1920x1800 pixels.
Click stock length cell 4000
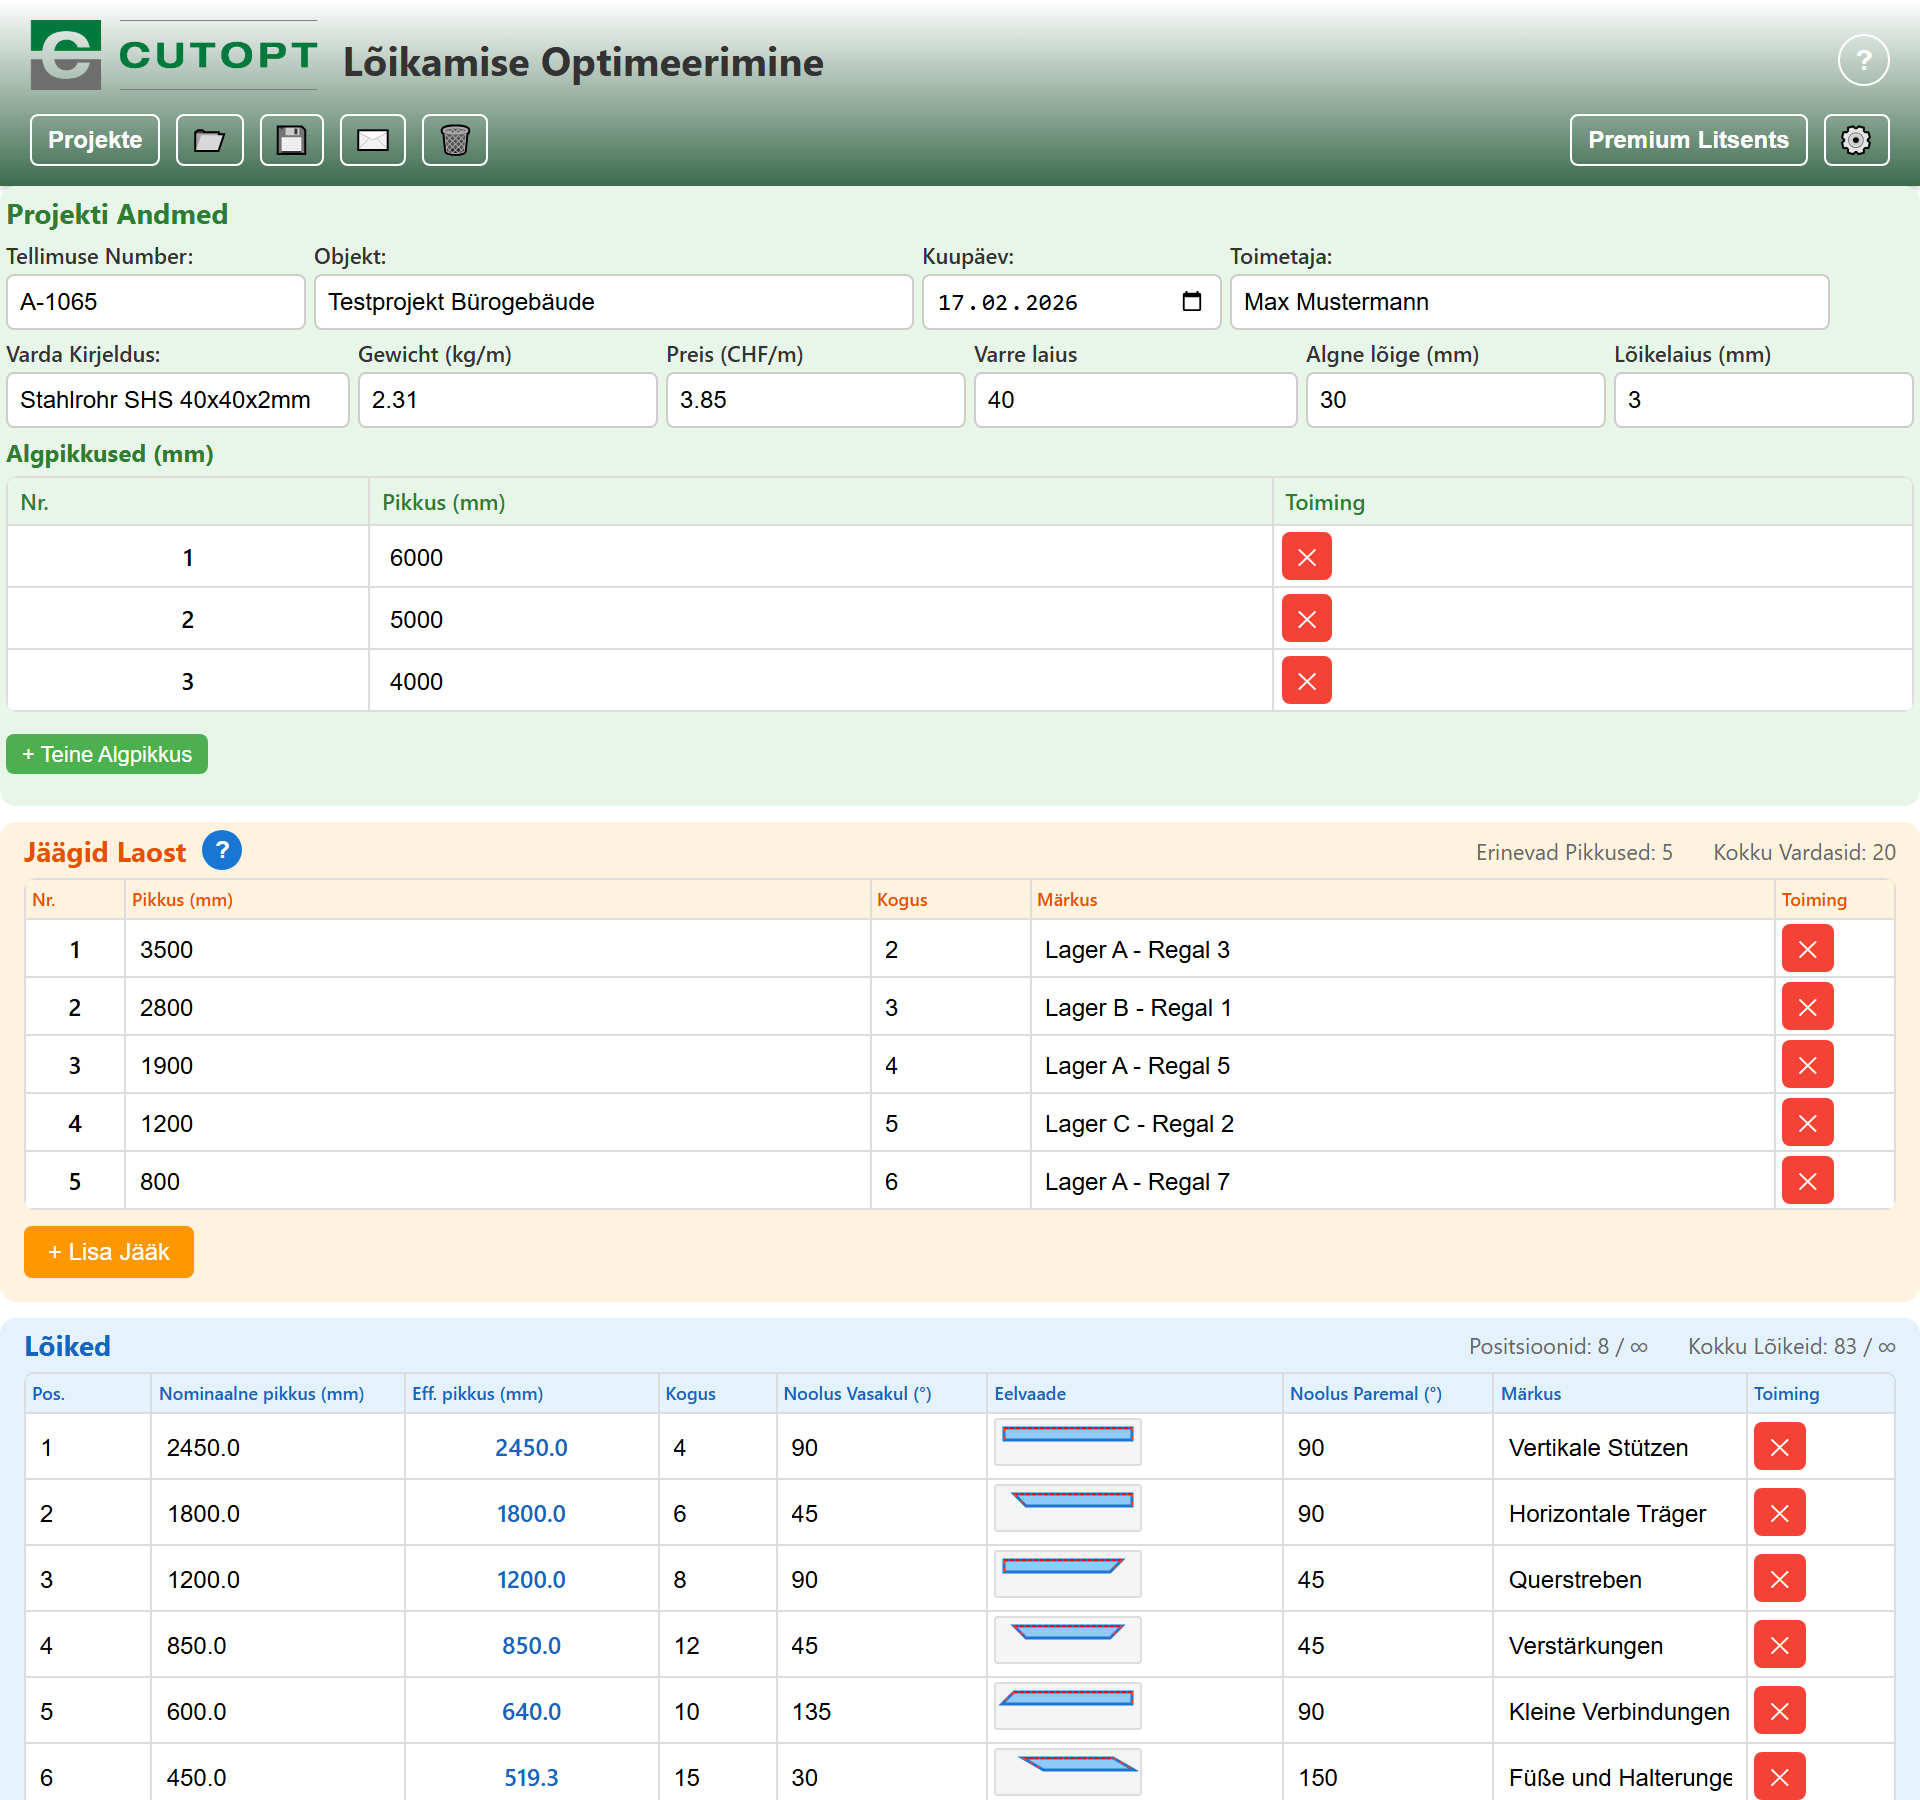coord(820,681)
